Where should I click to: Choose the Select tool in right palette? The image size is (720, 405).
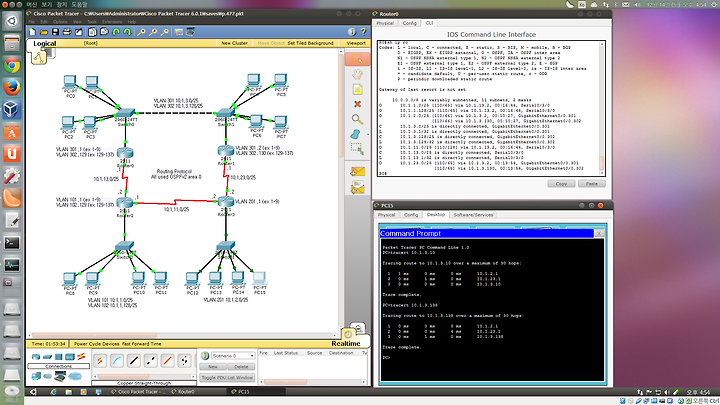click(357, 59)
